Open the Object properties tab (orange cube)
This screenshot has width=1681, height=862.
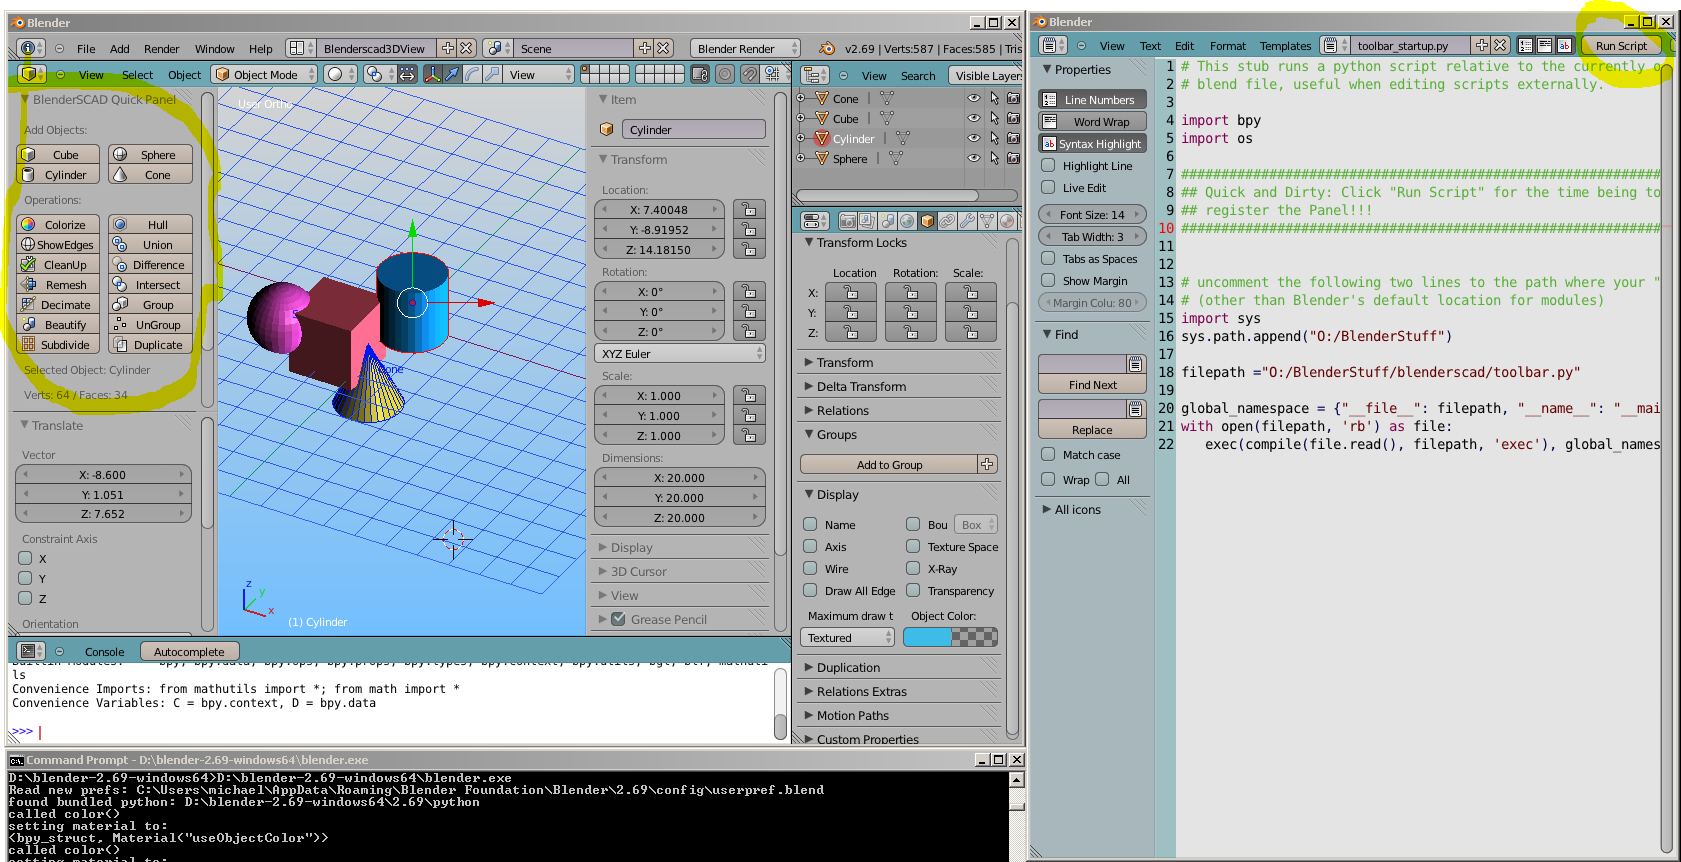point(927,221)
